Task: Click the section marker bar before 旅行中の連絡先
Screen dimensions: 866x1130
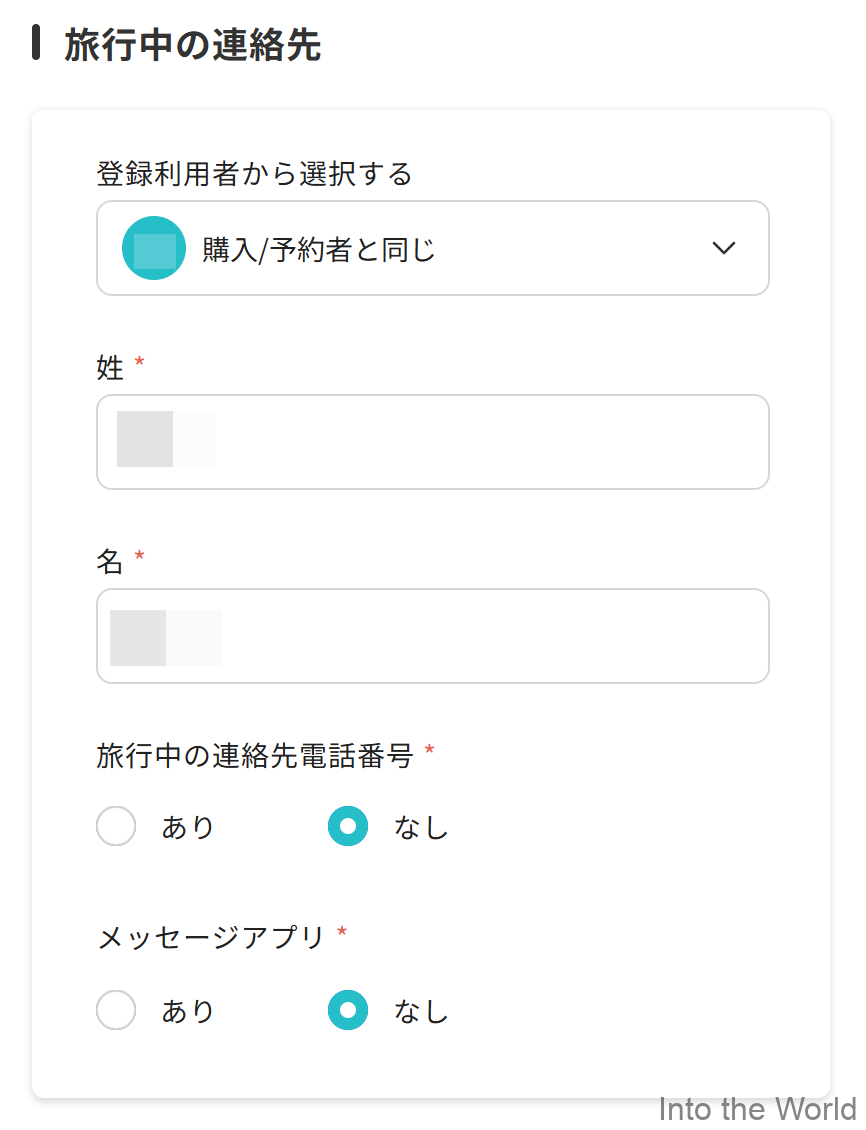Action: click(x=37, y=44)
